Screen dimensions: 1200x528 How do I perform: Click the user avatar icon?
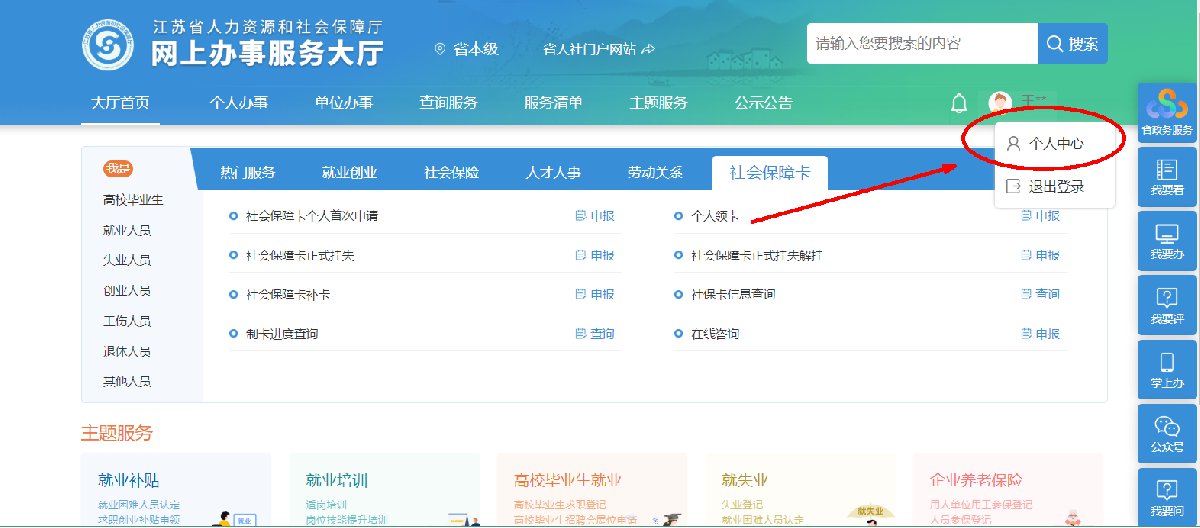(1000, 102)
